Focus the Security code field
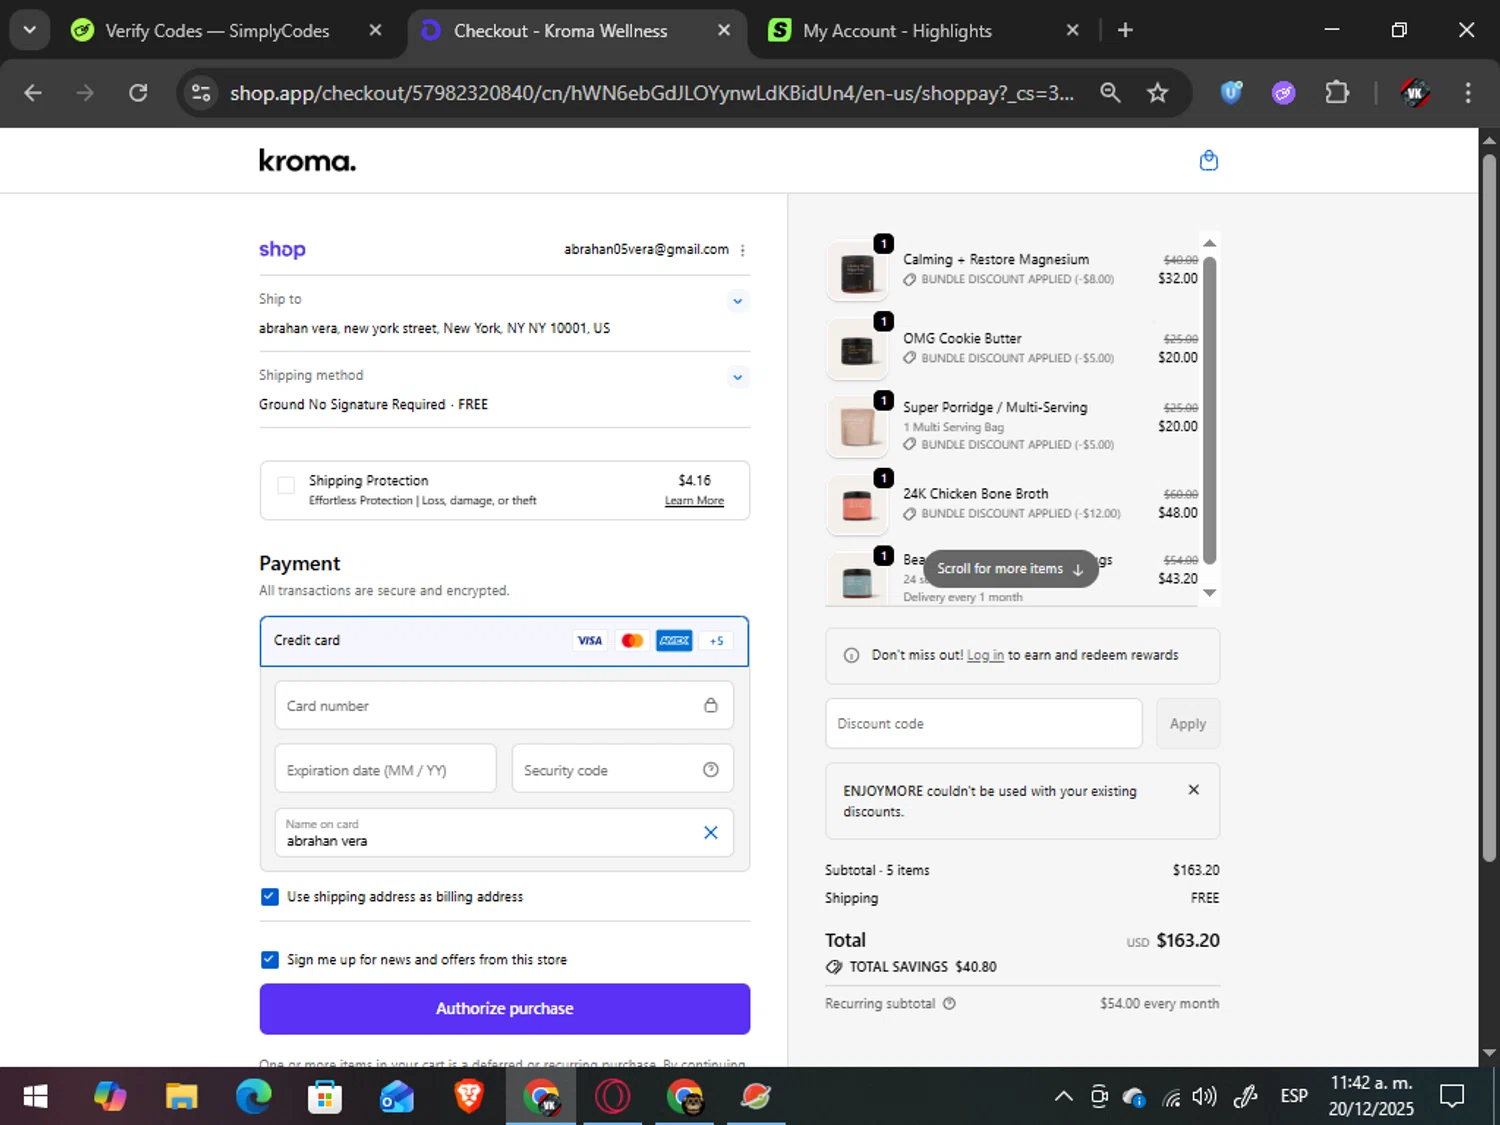Screen dimensions: 1500x1125 click(622, 769)
